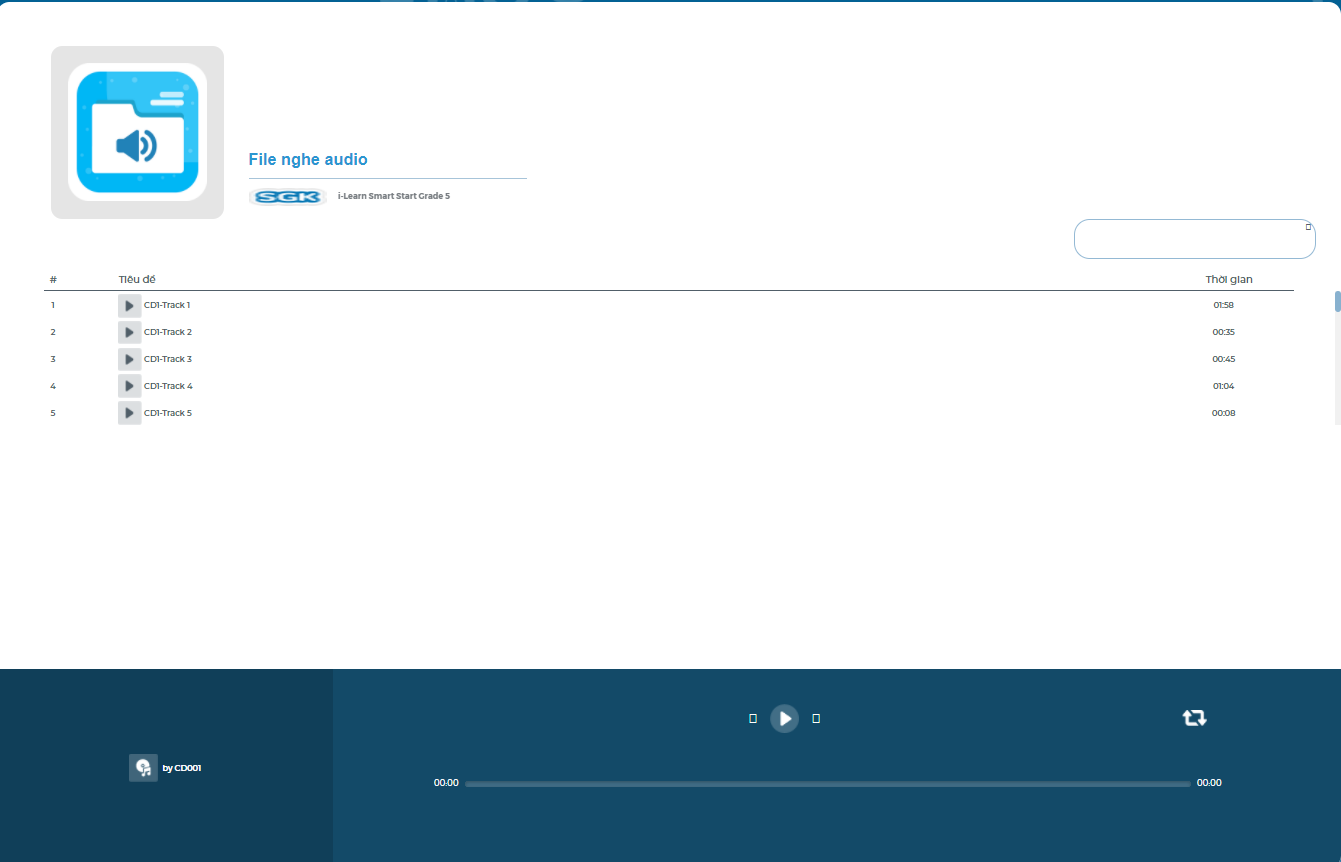
Task: Select the CD1-Track 4 title text
Action: point(168,386)
